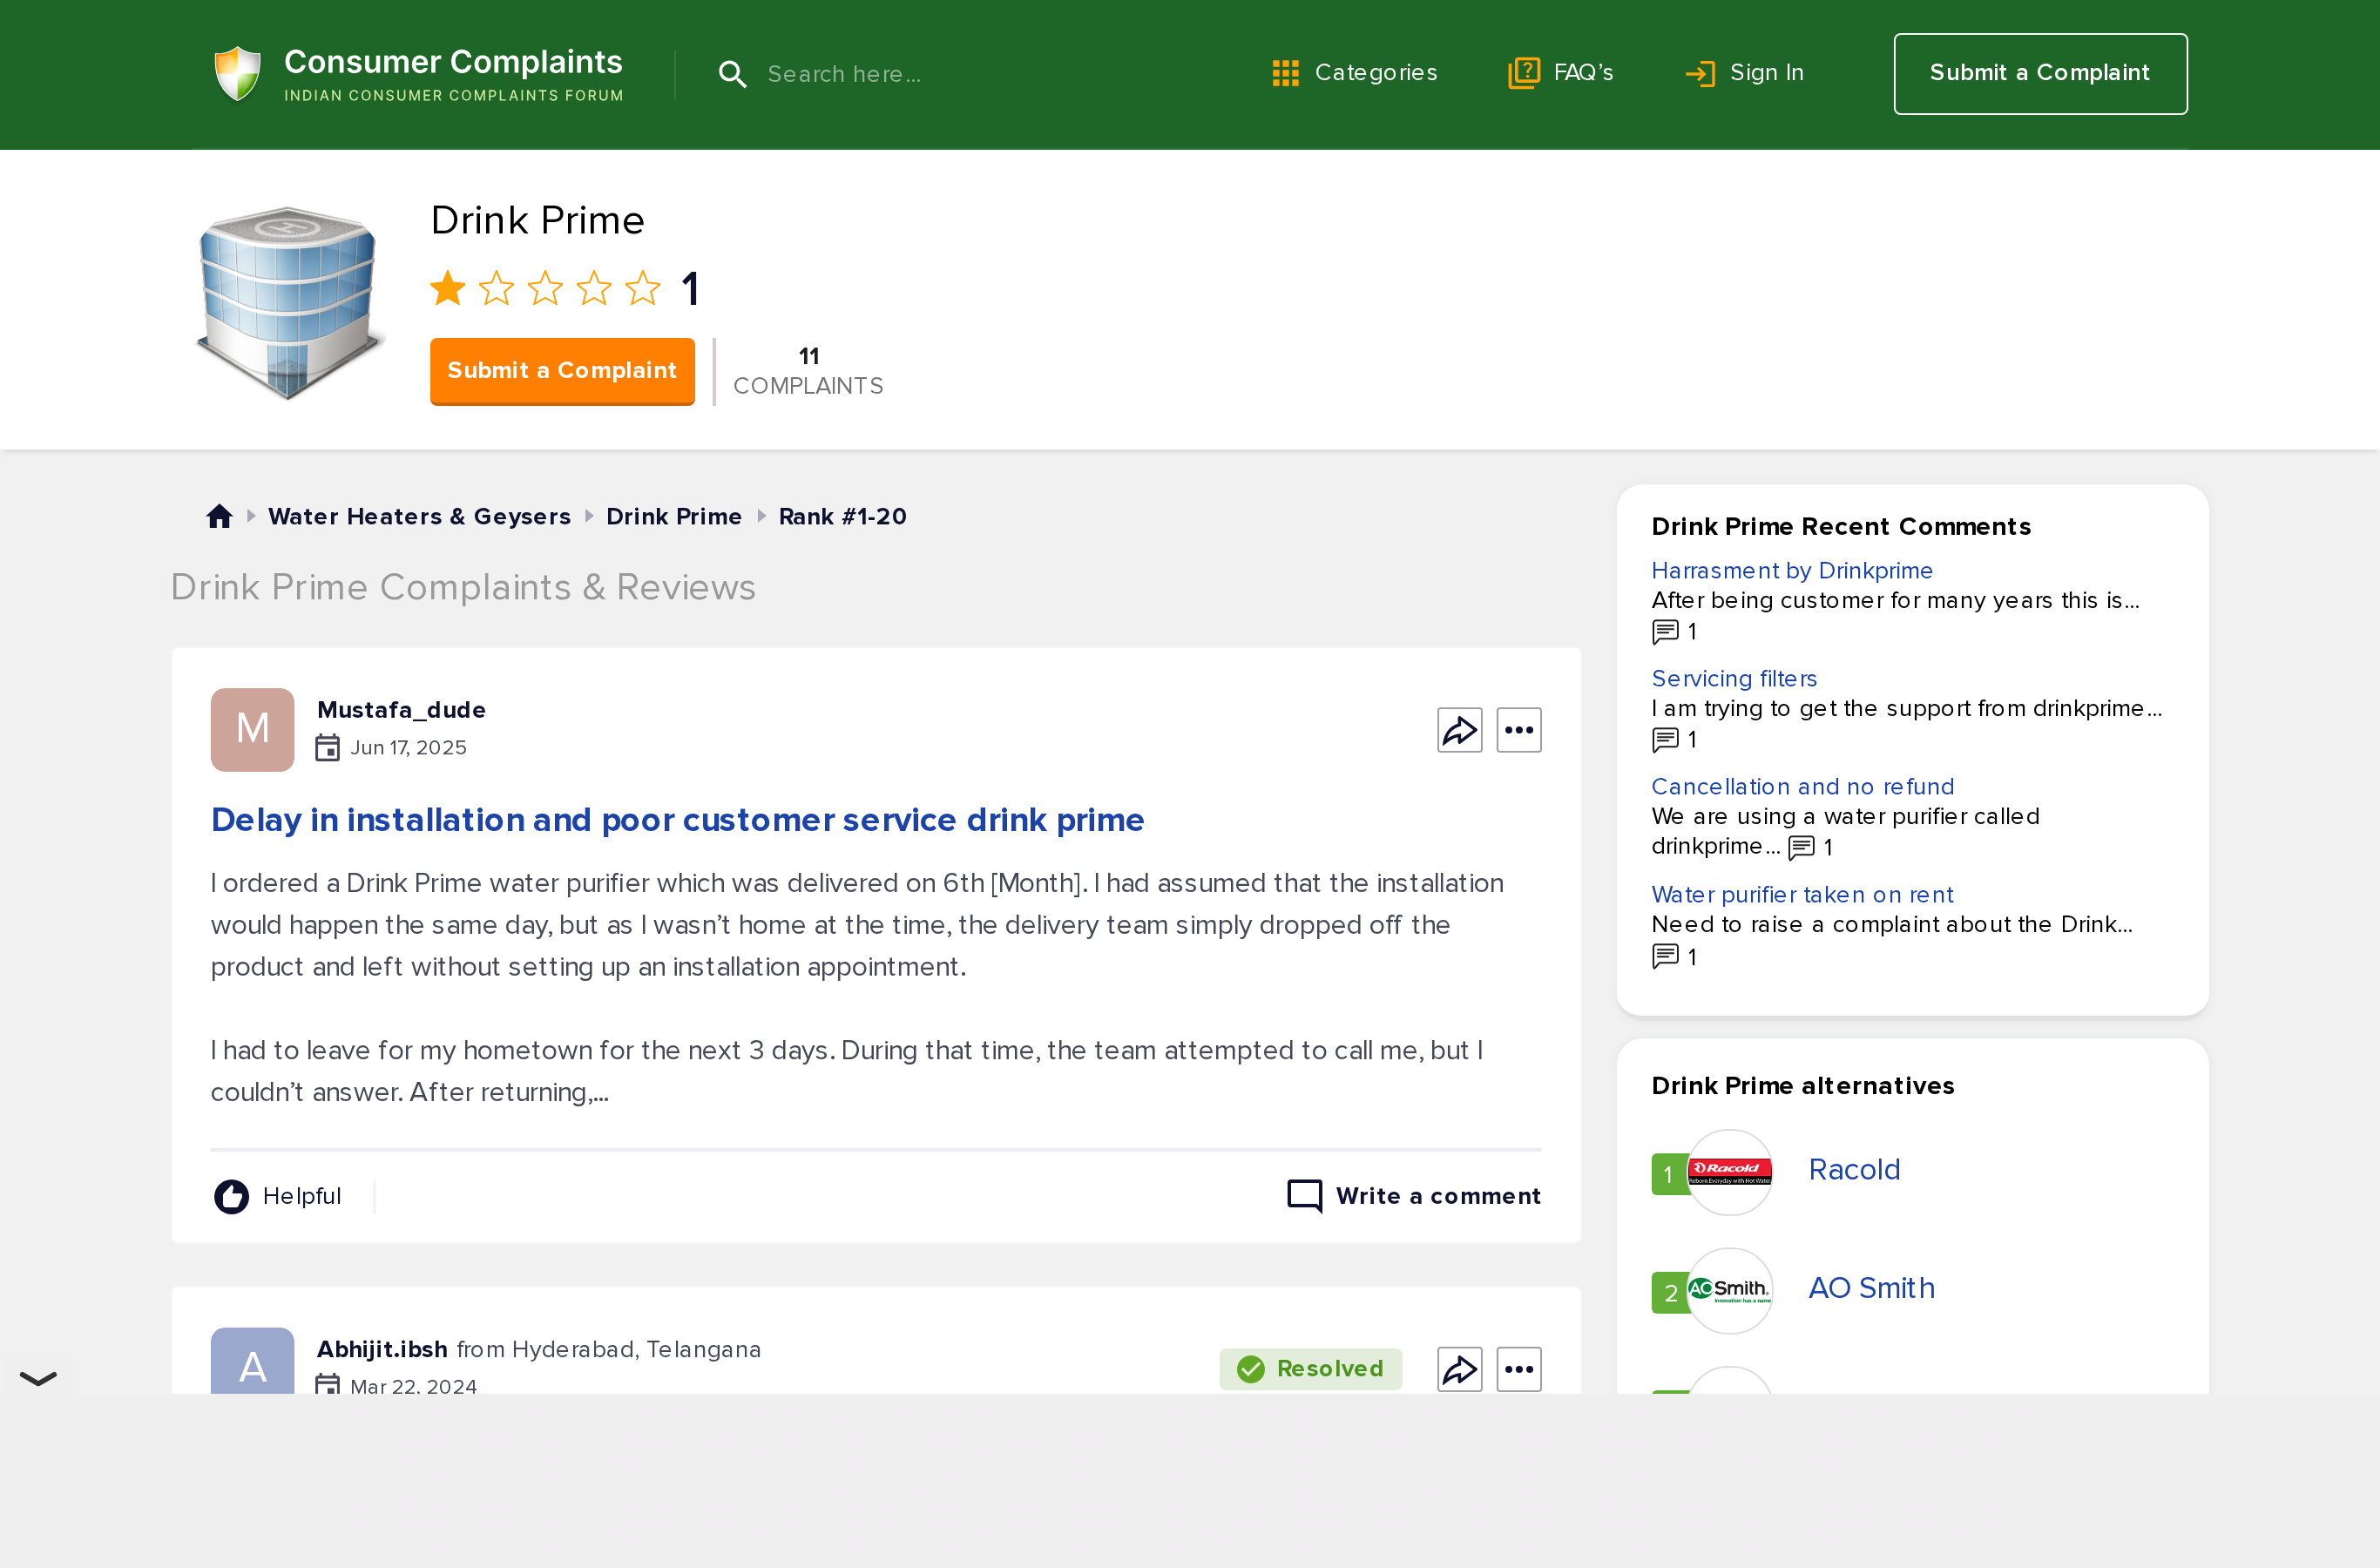Open more options on Mustafa_dude's complaint
Screen dimensions: 2380x1568
tap(1518, 730)
